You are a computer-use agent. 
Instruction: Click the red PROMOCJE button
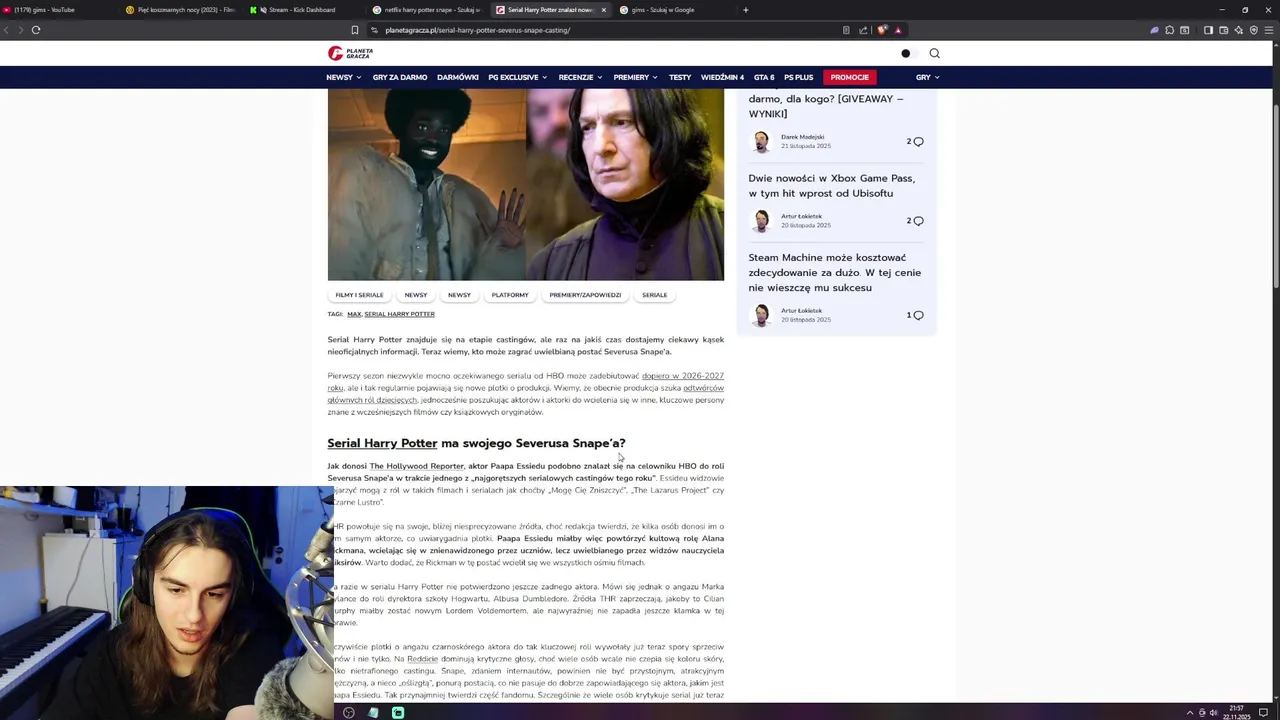tap(849, 77)
